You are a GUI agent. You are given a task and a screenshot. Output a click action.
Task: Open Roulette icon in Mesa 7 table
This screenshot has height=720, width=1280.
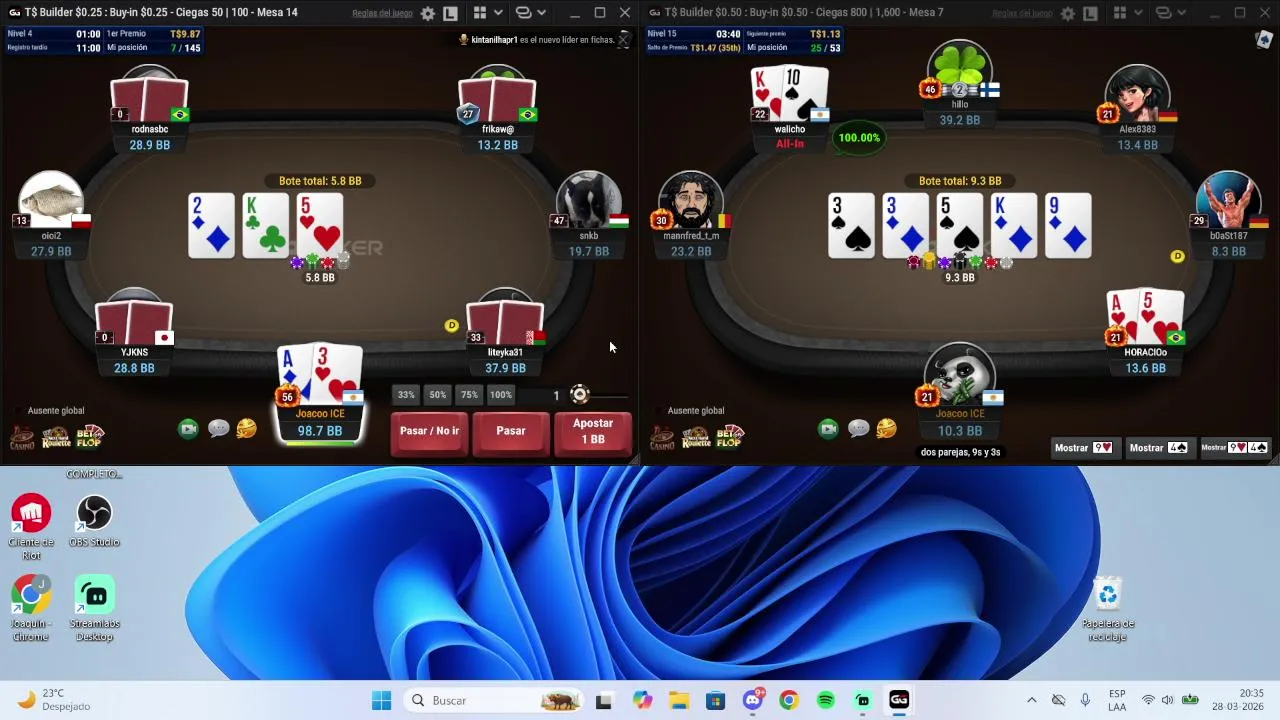click(x=696, y=437)
